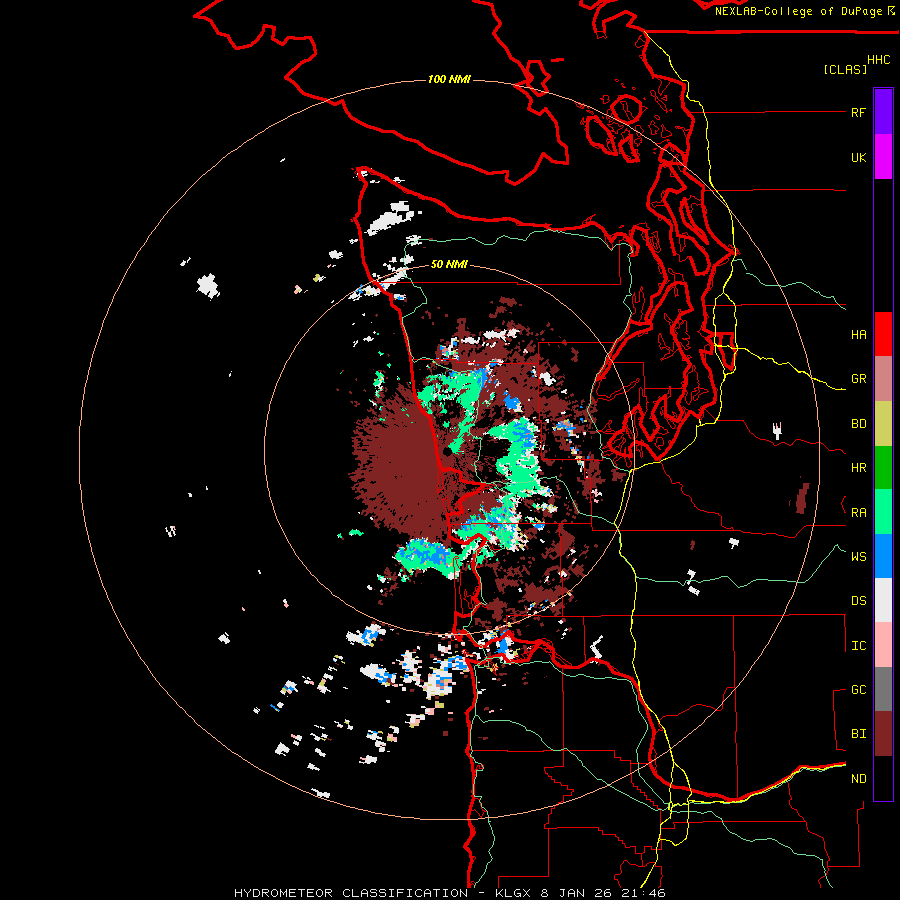The height and width of the screenshot is (900, 900).
Task: Pick the RA bright green legend swatch
Action: point(883,512)
